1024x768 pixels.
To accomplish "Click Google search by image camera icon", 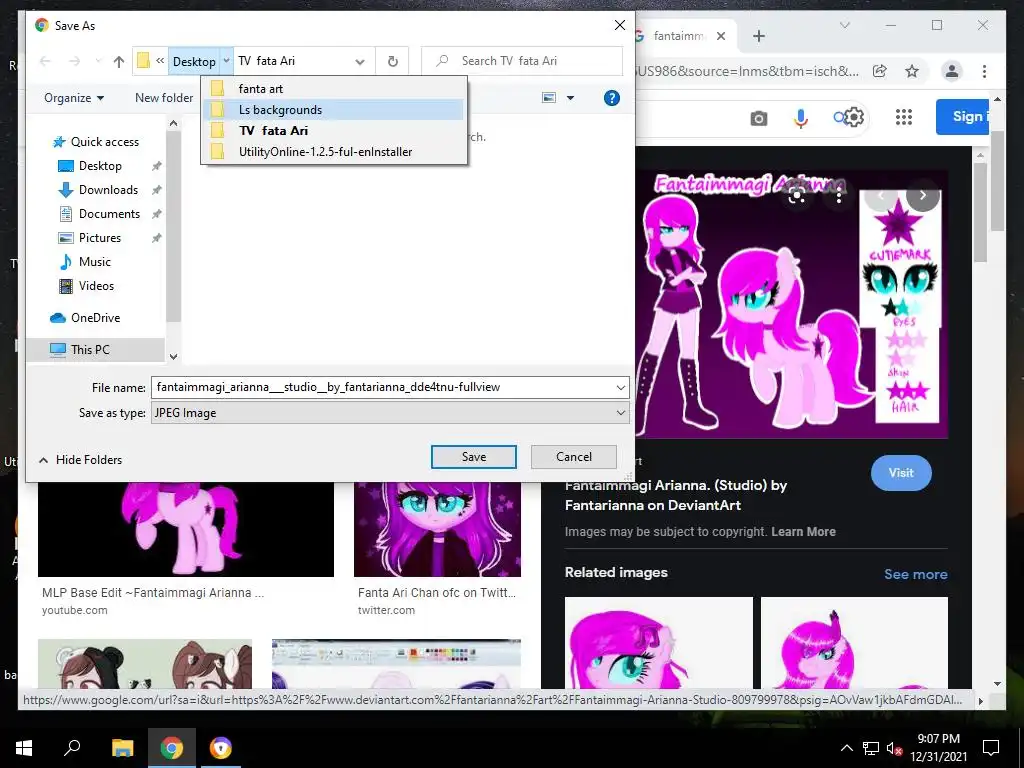I will pyautogui.click(x=758, y=118).
